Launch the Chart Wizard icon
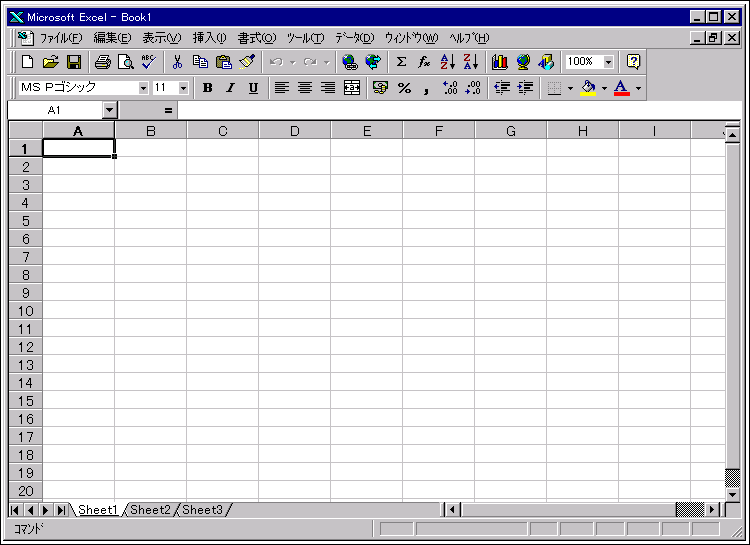 (500, 62)
